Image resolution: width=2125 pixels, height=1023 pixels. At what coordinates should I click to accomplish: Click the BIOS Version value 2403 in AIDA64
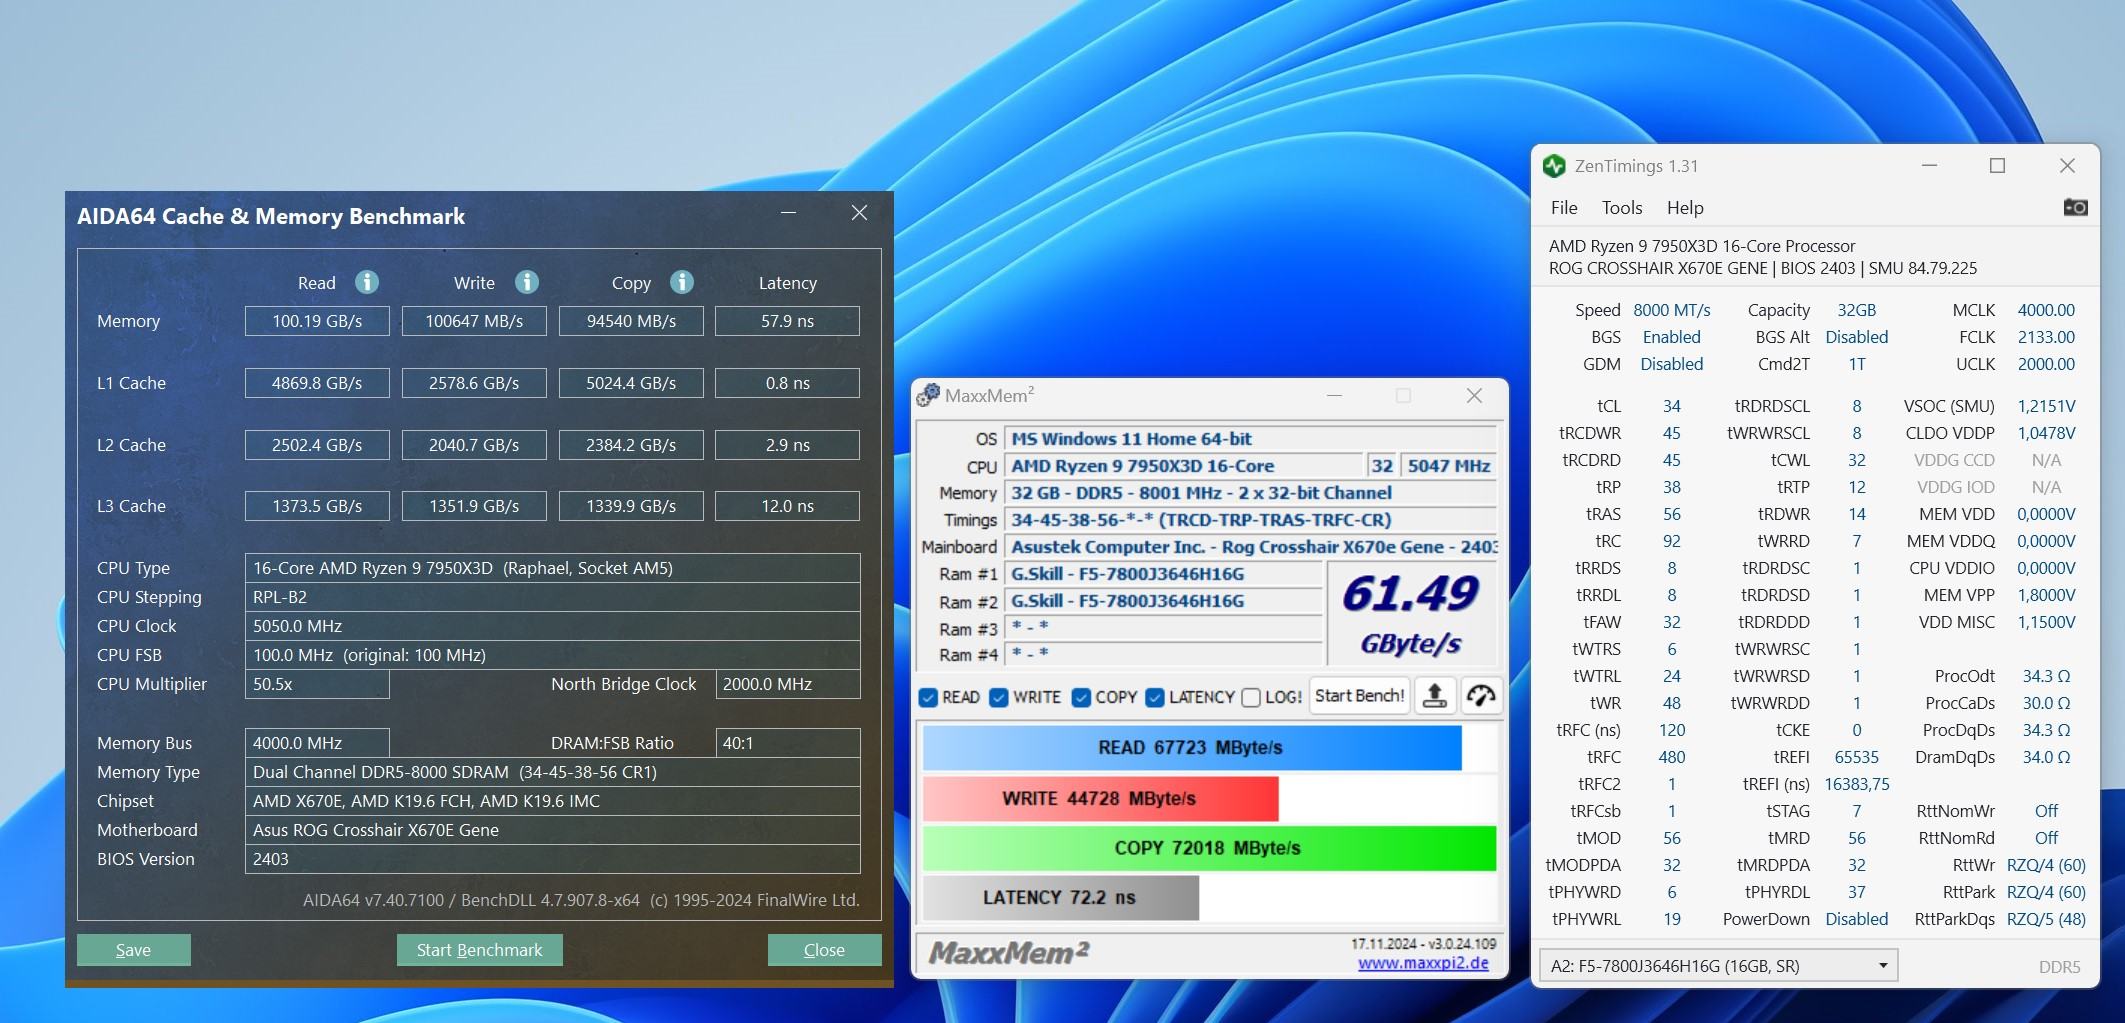pyautogui.click(x=552, y=859)
